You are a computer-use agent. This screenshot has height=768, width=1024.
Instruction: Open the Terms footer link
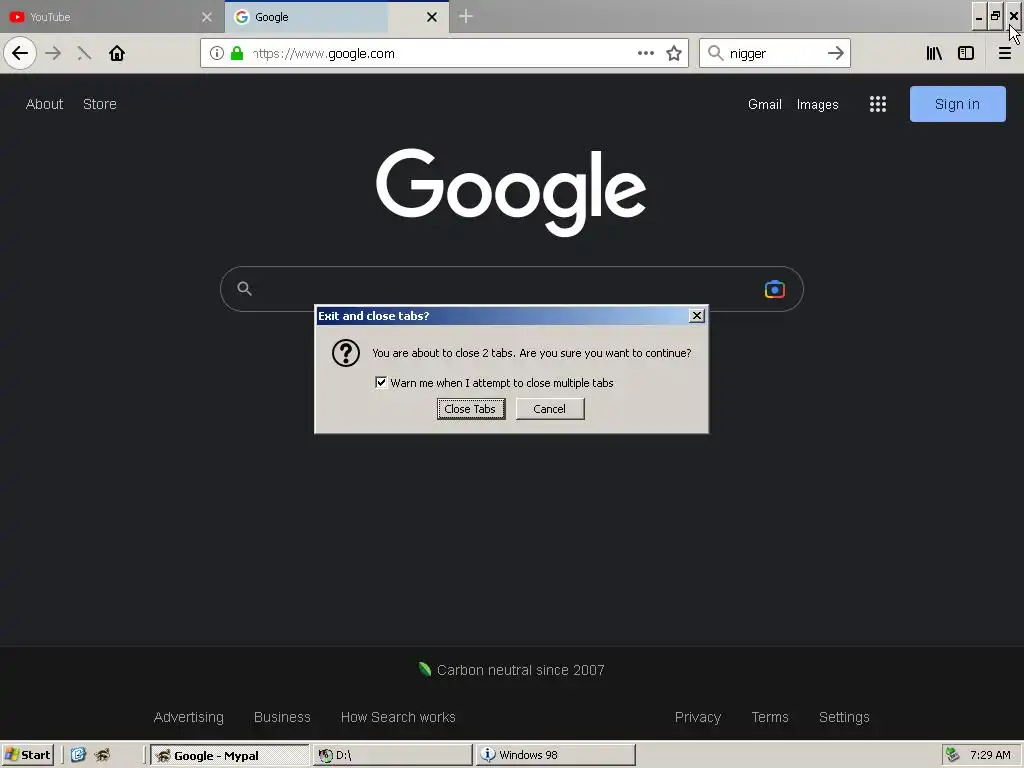click(x=770, y=717)
